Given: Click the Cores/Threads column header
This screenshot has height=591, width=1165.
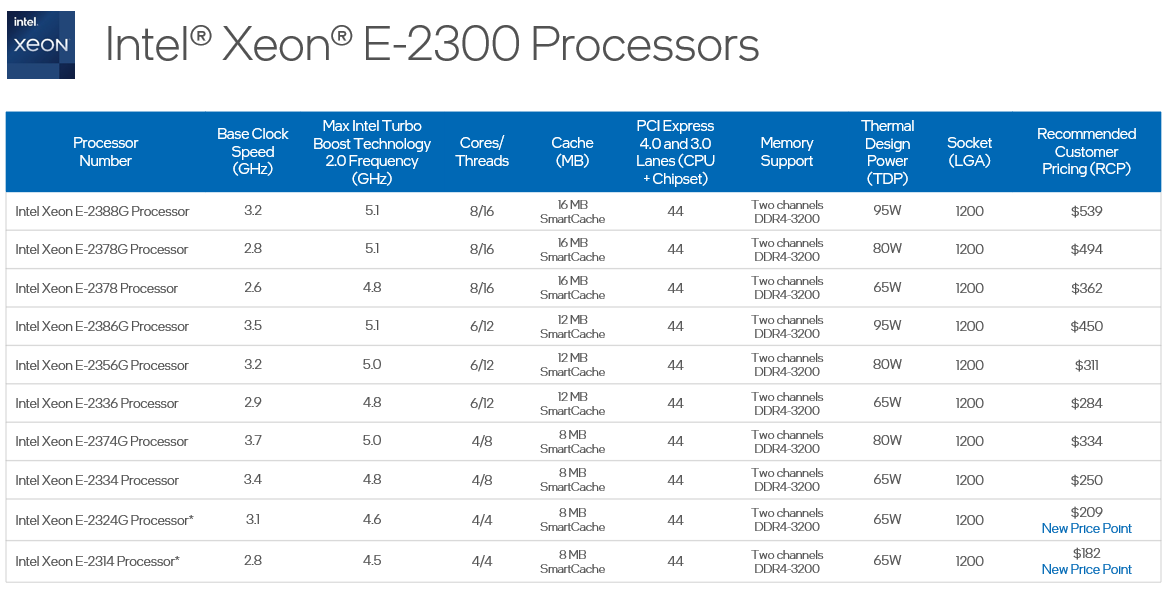Looking at the screenshot, I should click(x=482, y=152).
